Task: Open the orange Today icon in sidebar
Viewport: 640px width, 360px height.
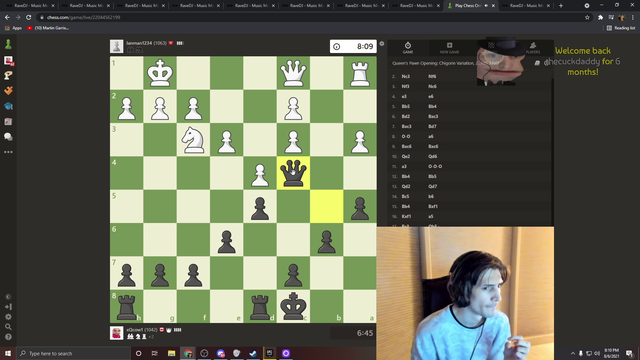Action: (8, 91)
